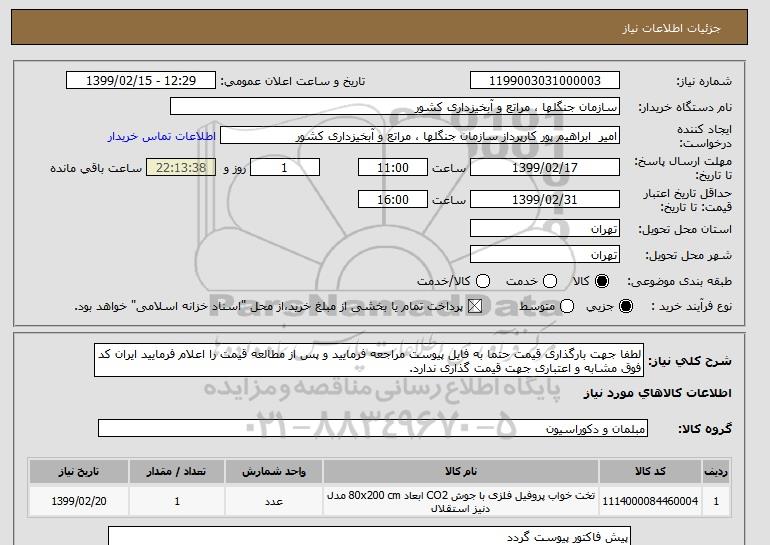
Task: Select the کالا/خدمت radio button
Action: point(483,281)
